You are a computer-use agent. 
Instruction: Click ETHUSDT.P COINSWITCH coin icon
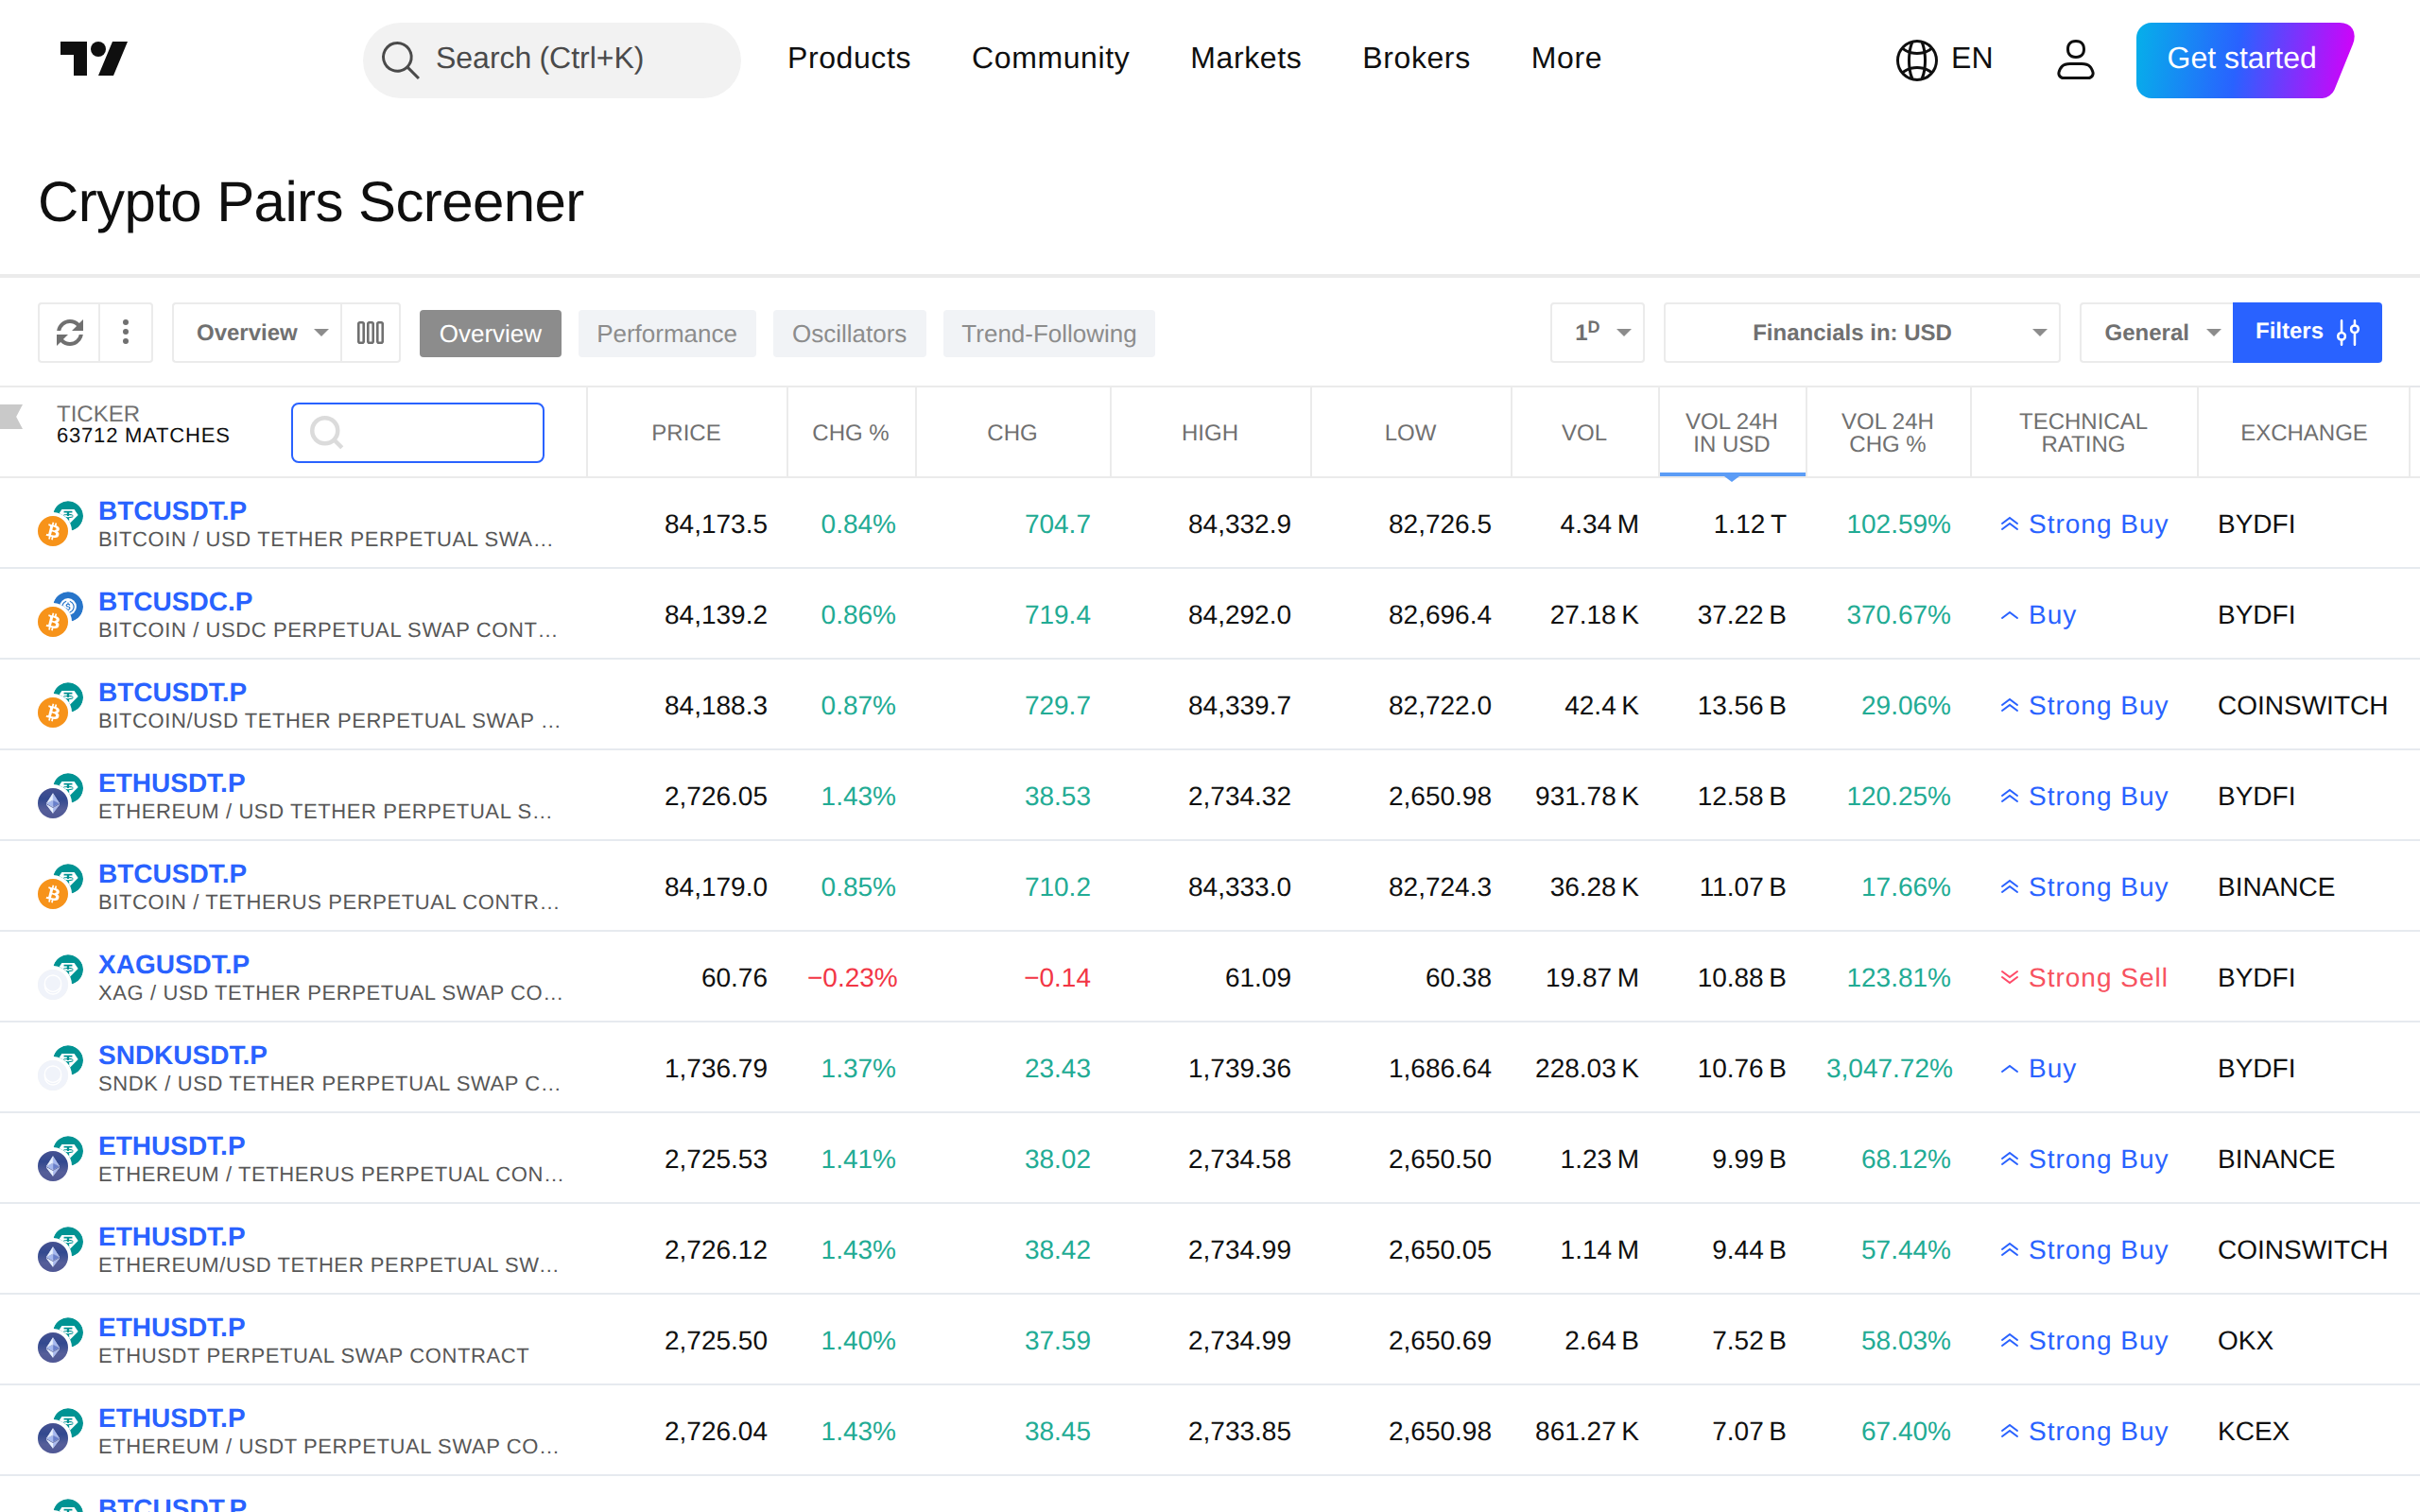coord(59,1249)
